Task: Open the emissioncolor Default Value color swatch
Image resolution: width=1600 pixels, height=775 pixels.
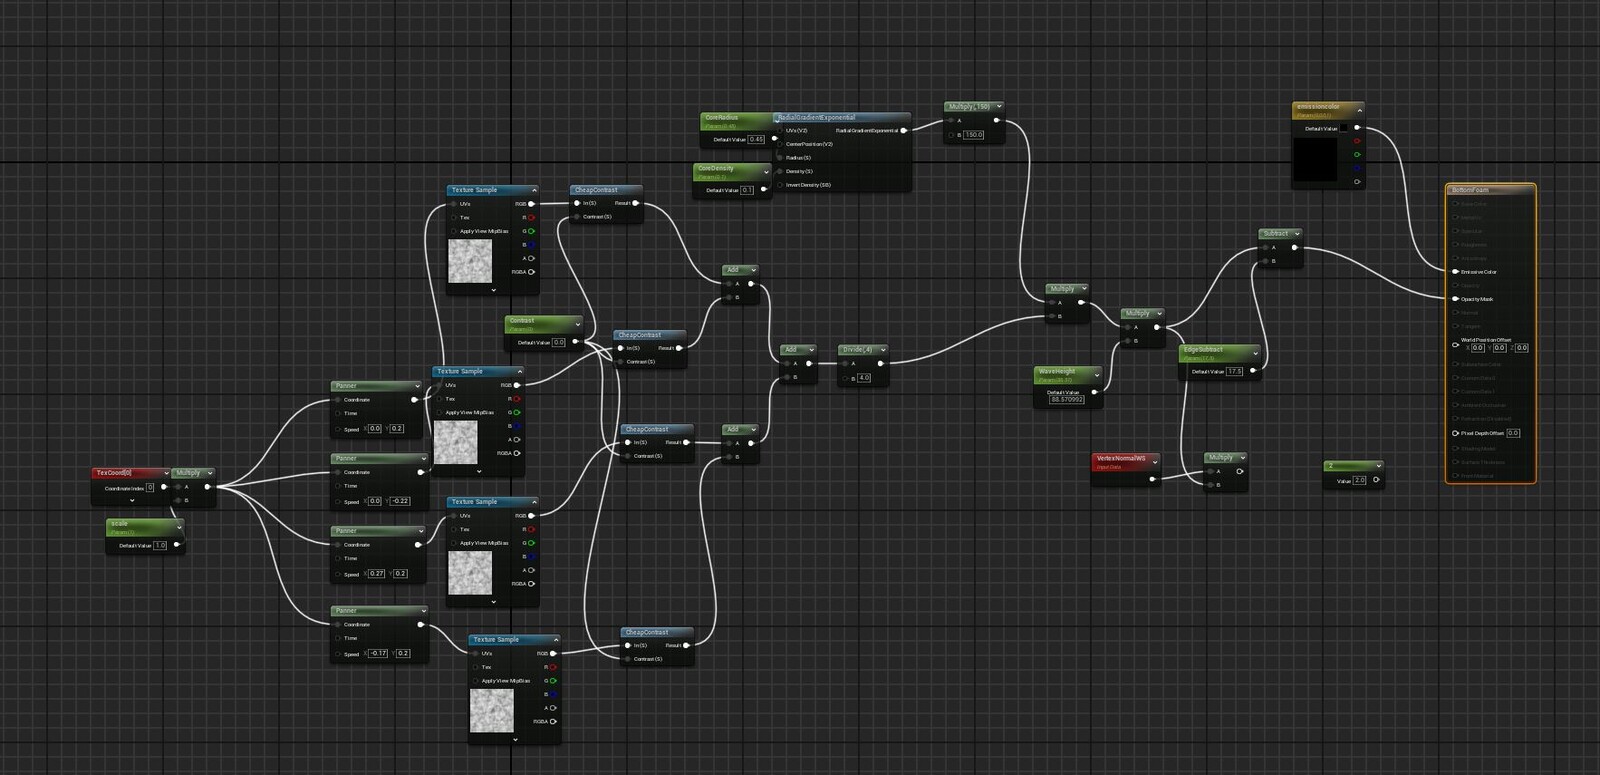Action: (1343, 128)
